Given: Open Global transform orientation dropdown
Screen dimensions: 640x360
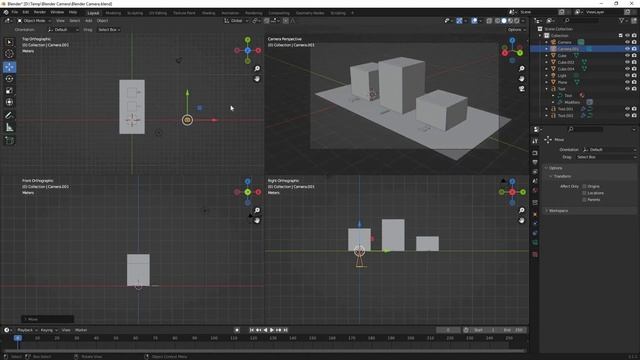Looking at the screenshot, I should (236, 20).
